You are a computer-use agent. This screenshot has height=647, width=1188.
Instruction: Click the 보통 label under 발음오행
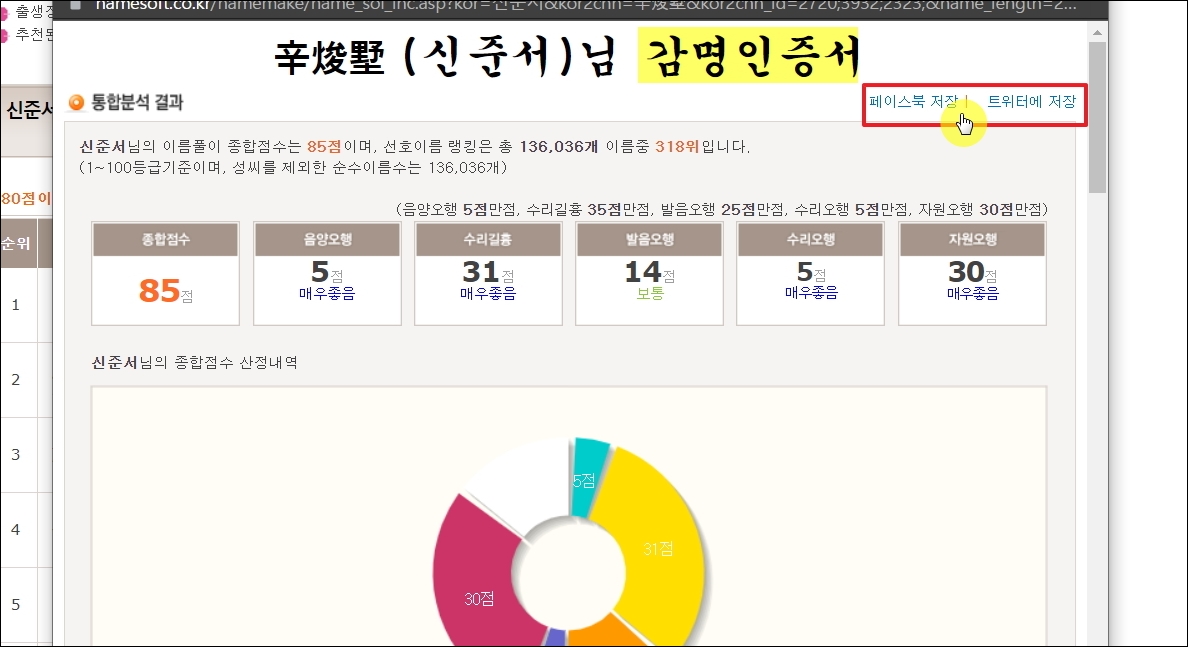[x=649, y=293]
